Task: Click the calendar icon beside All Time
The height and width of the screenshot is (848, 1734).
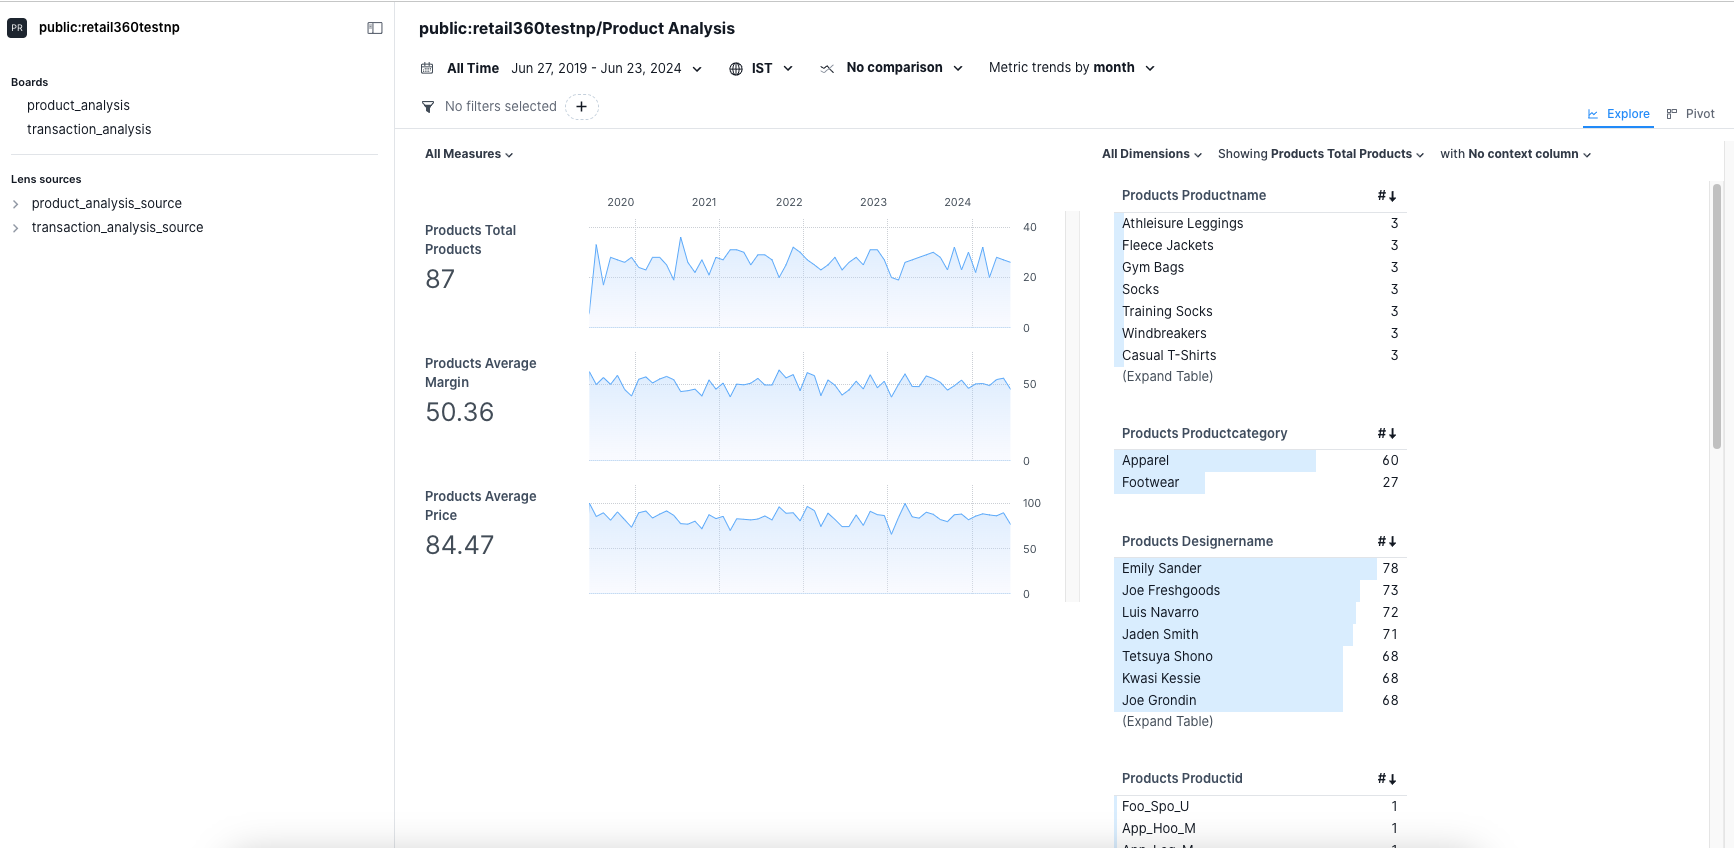Action: click(427, 68)
